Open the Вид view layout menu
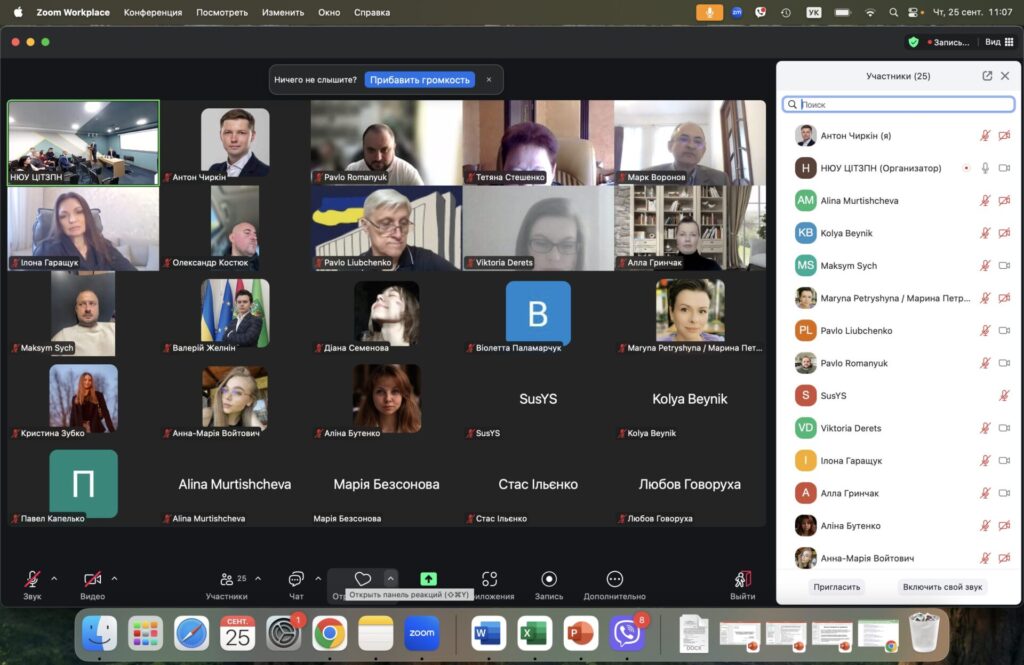 999,42
